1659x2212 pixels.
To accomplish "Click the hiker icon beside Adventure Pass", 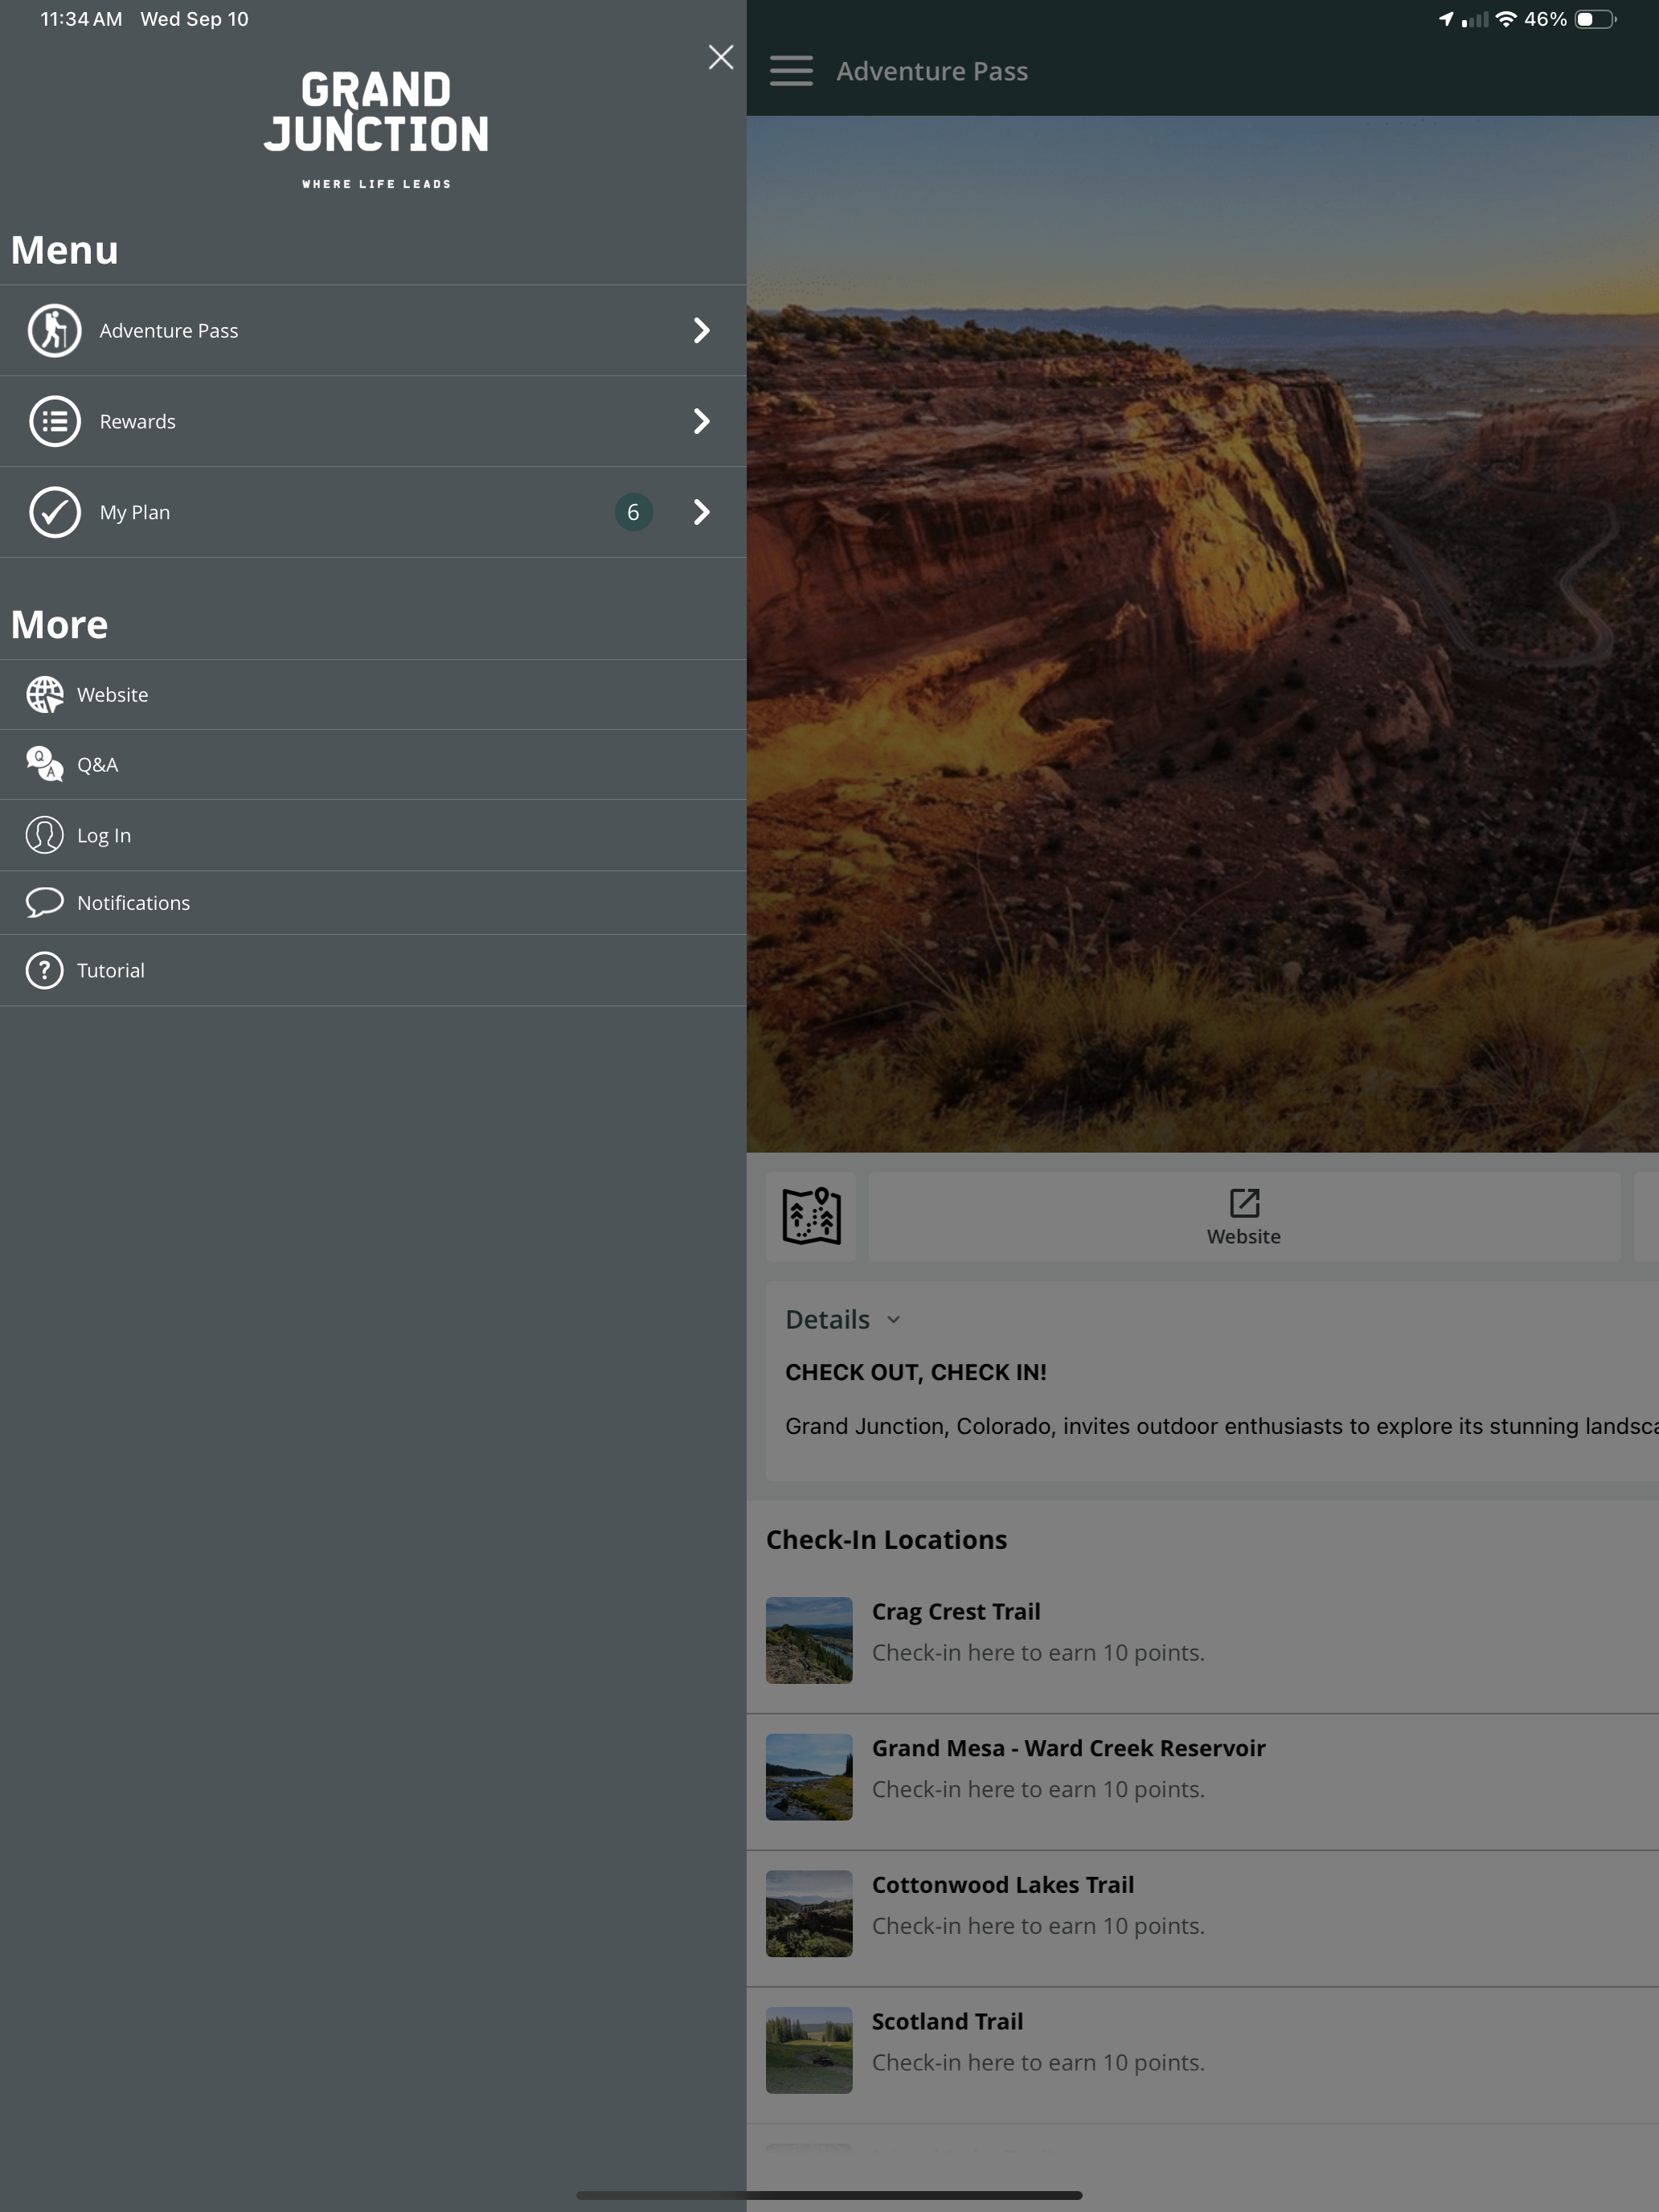I will tap(55, 331).
